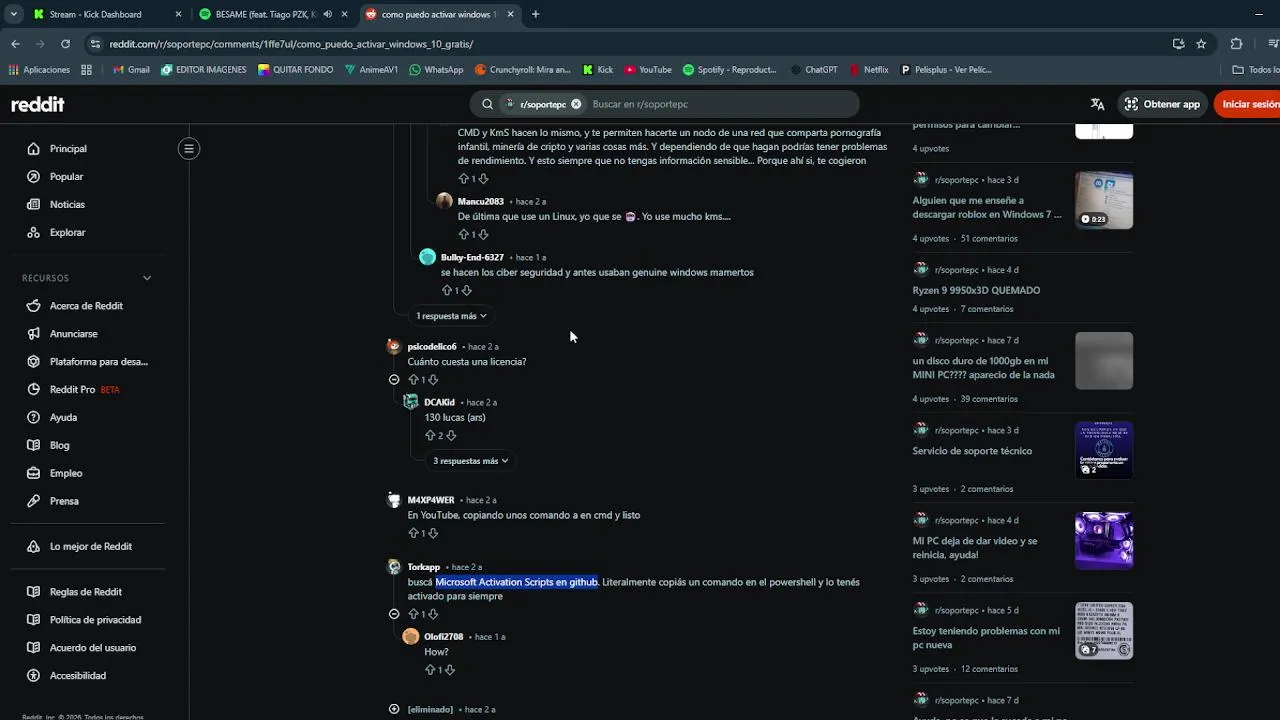Downvote M4XP4WER's comment about YouTube
The width and height of the screenshot is (1280, 720).
(x=433, y=533)
